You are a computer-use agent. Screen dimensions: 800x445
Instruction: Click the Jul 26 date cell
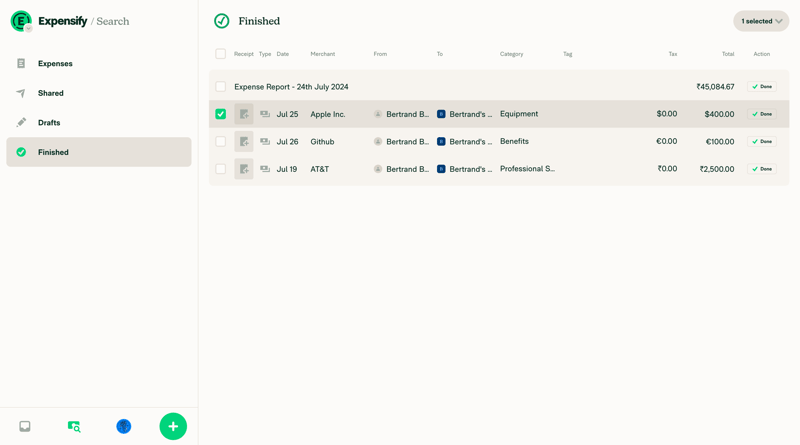click(287, 141)
